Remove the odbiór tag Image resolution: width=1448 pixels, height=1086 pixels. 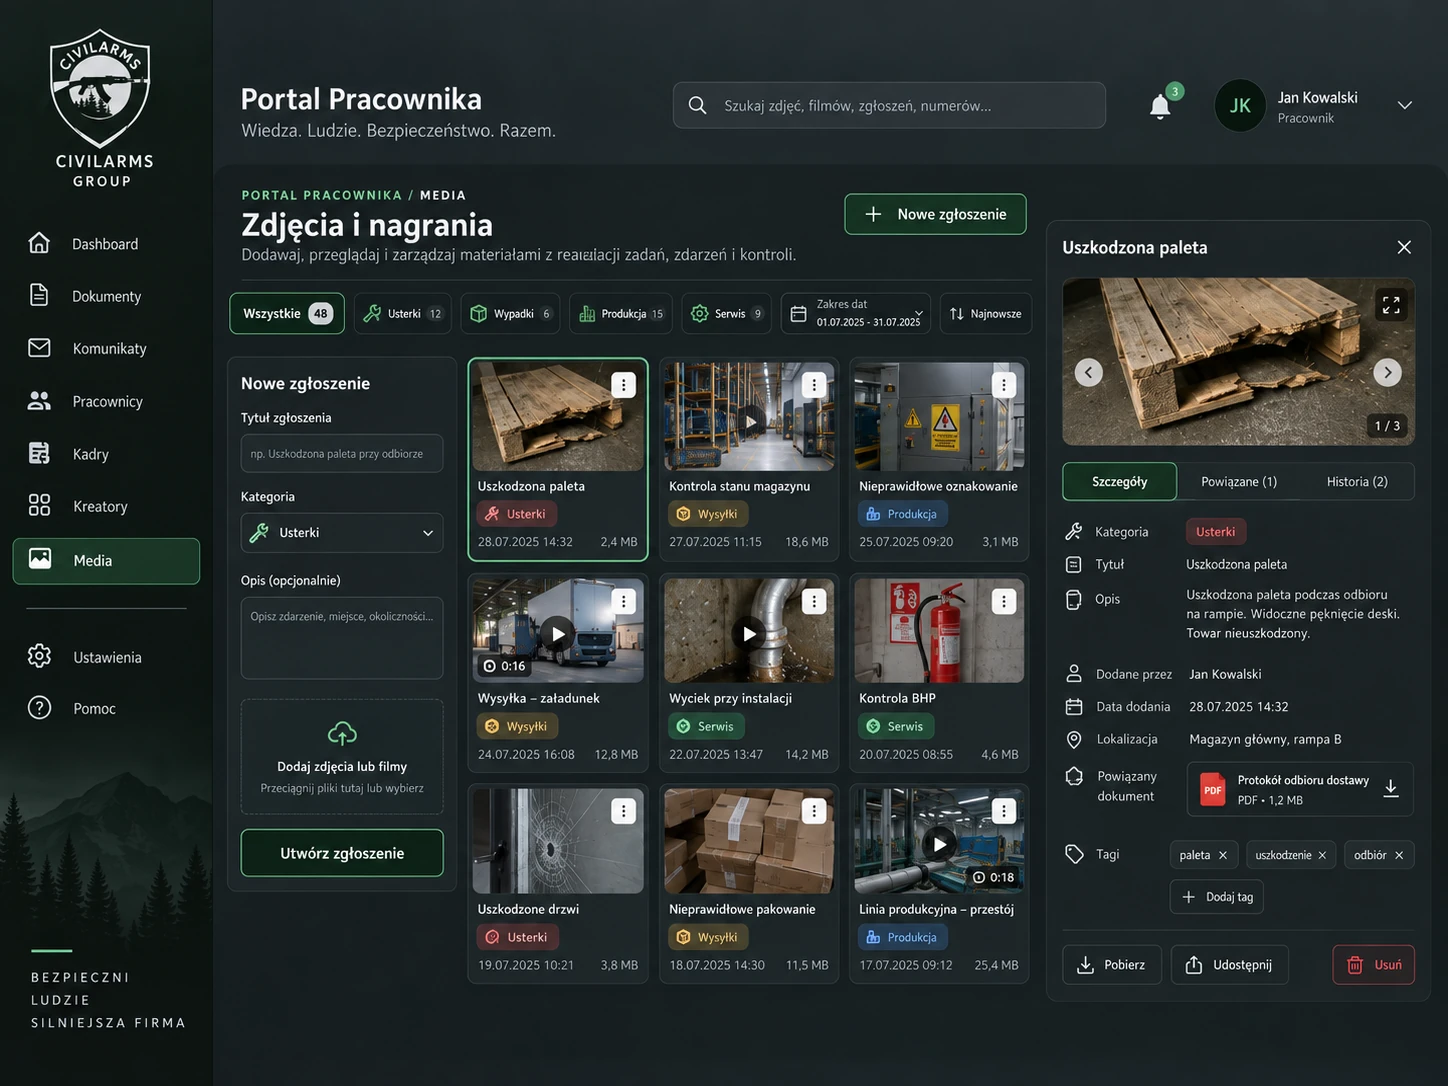[1399, 855]
